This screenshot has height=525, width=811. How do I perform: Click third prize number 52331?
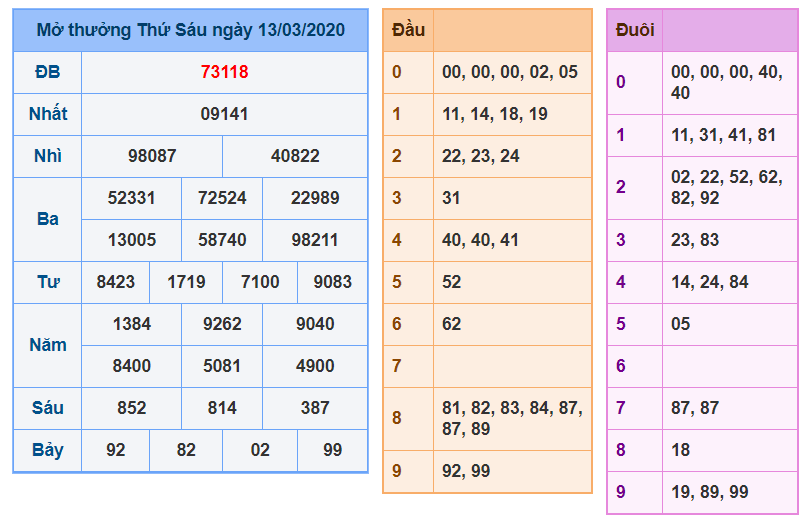(x=131, y=198)
